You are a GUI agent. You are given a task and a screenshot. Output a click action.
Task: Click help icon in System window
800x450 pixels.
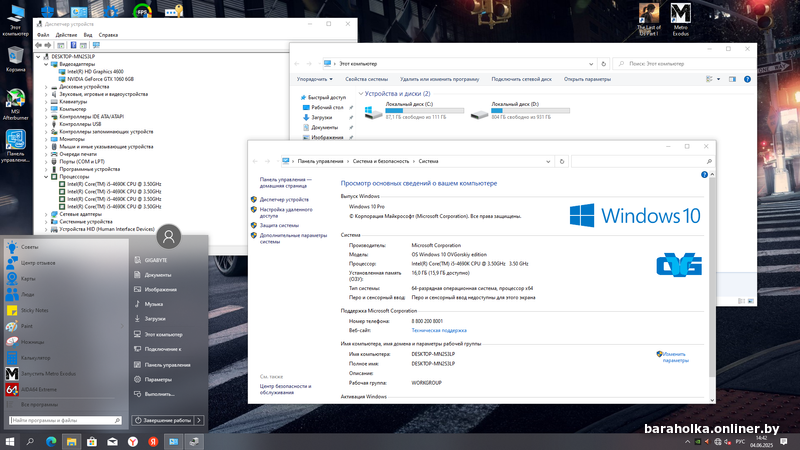click(x=704, y=175)
